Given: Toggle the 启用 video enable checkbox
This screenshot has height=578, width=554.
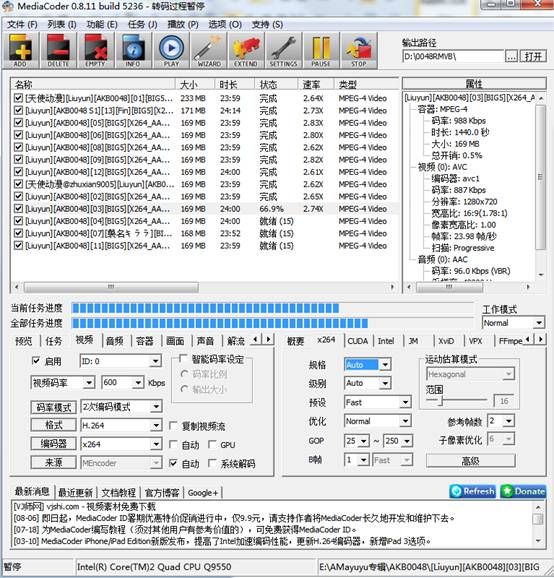Looking at the screenshot, I should pos(36,361).
